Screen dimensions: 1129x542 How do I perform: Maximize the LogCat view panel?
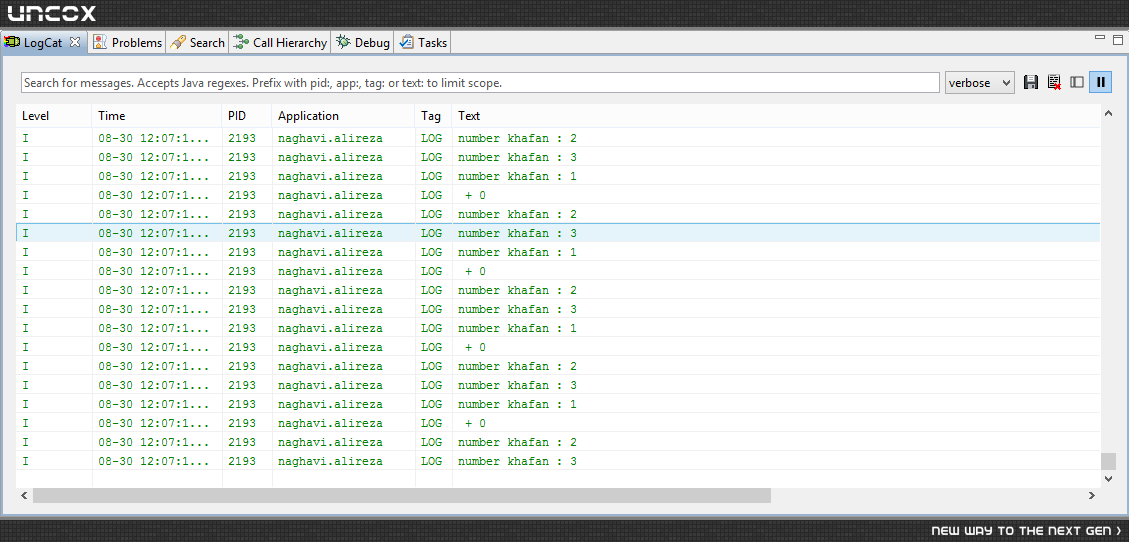click(x=1118, y=38)
